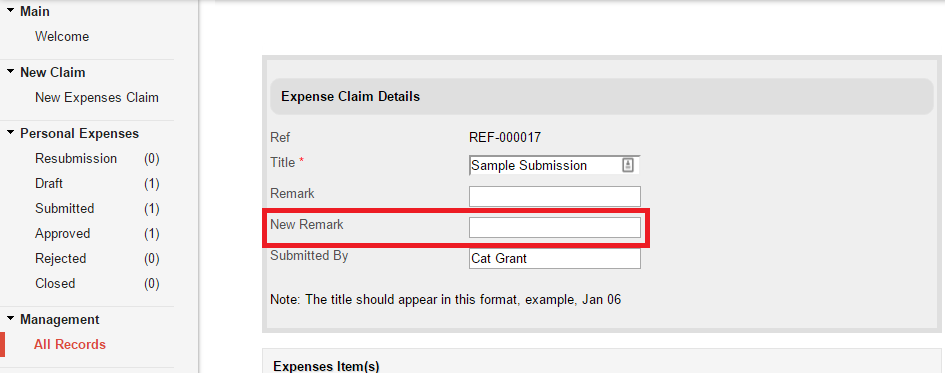The image size is (945, 373).
Task: Collapse the New Claim section arrow
Action: (x=10, y=71)
